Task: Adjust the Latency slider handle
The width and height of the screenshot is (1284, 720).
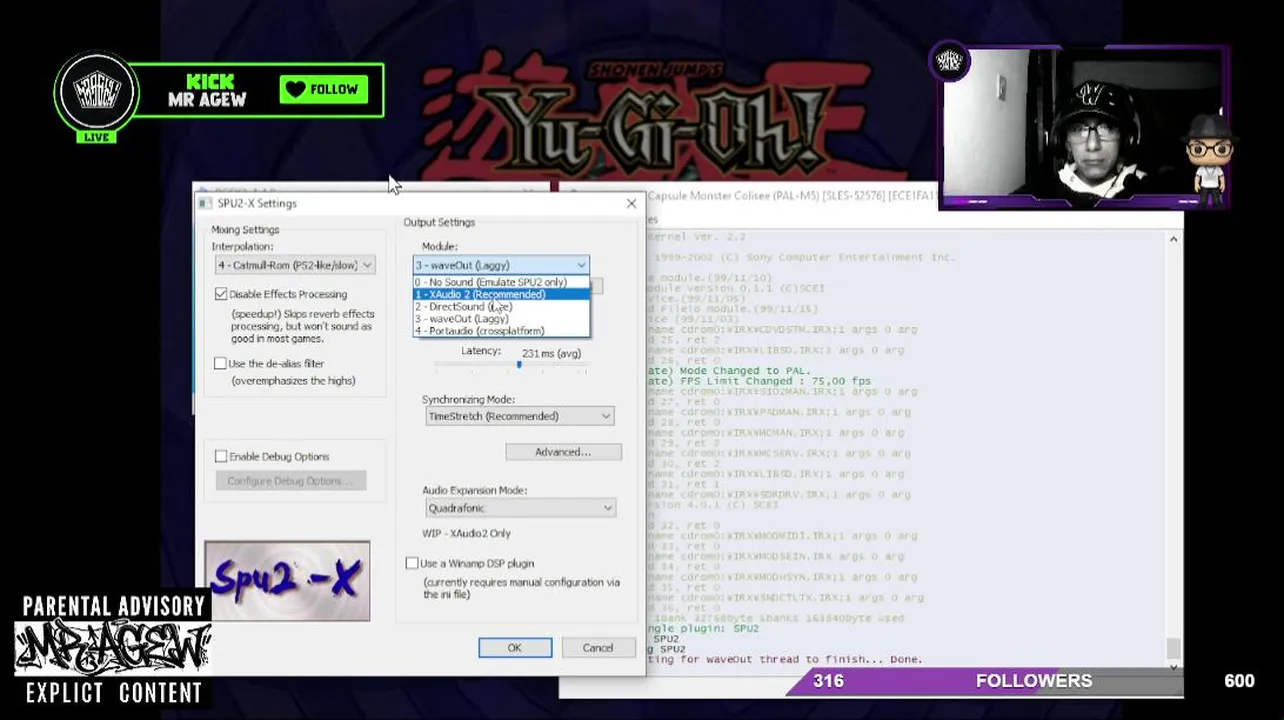Action: coord(519,366)
